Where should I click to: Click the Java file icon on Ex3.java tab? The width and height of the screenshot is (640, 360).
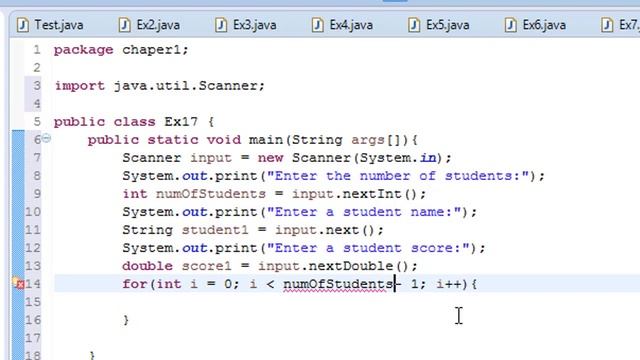(221, 25)
